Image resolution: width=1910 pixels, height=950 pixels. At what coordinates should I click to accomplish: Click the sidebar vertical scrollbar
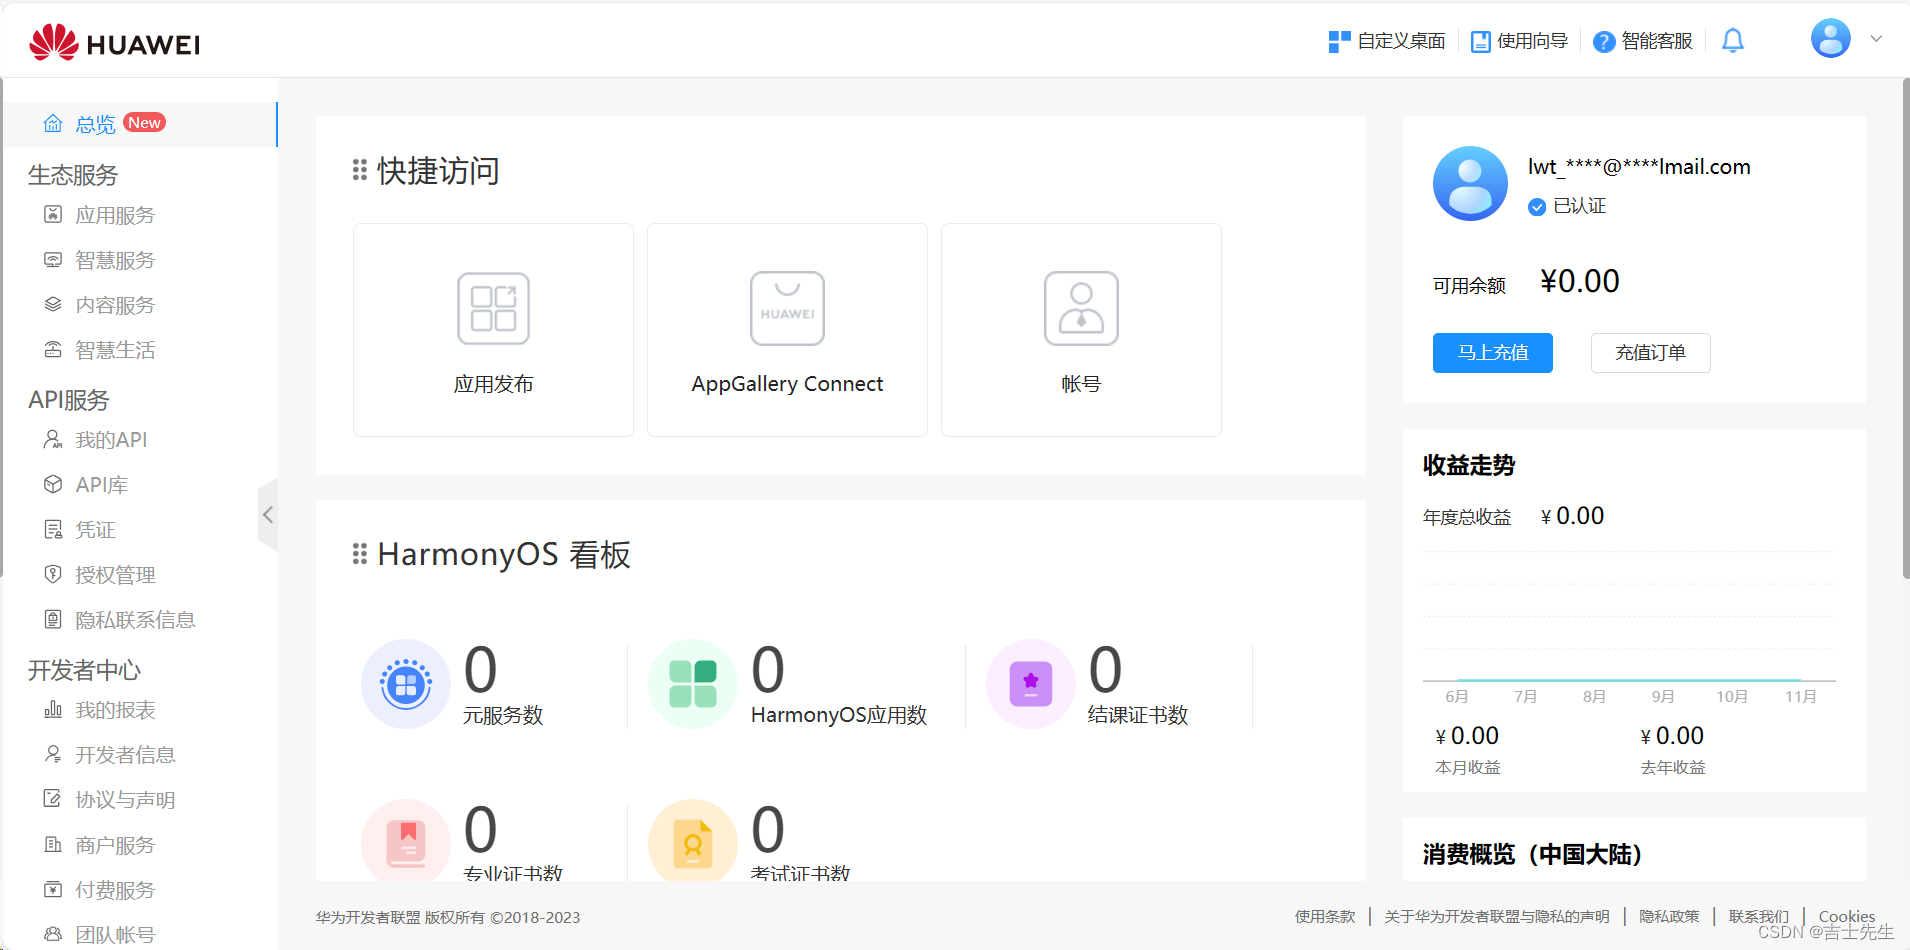(2, 328)
